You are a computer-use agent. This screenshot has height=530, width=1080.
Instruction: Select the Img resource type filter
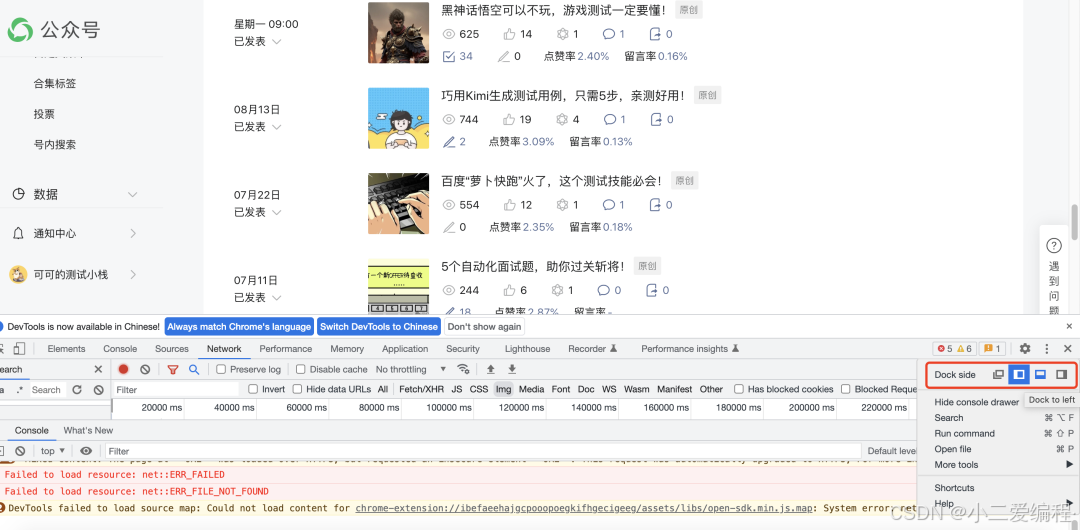coord(503,389)
